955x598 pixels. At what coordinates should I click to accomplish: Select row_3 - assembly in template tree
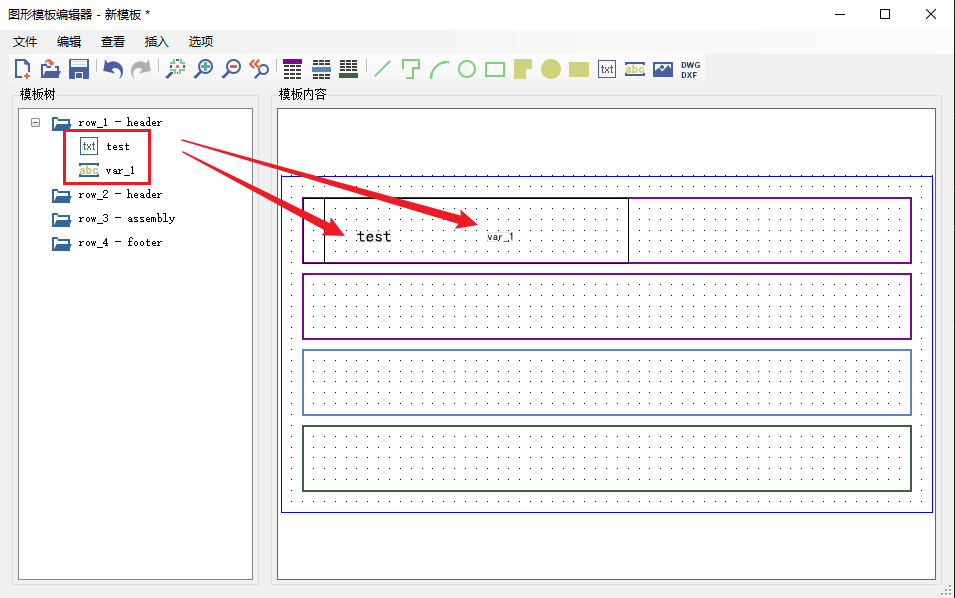coord(127,218)
